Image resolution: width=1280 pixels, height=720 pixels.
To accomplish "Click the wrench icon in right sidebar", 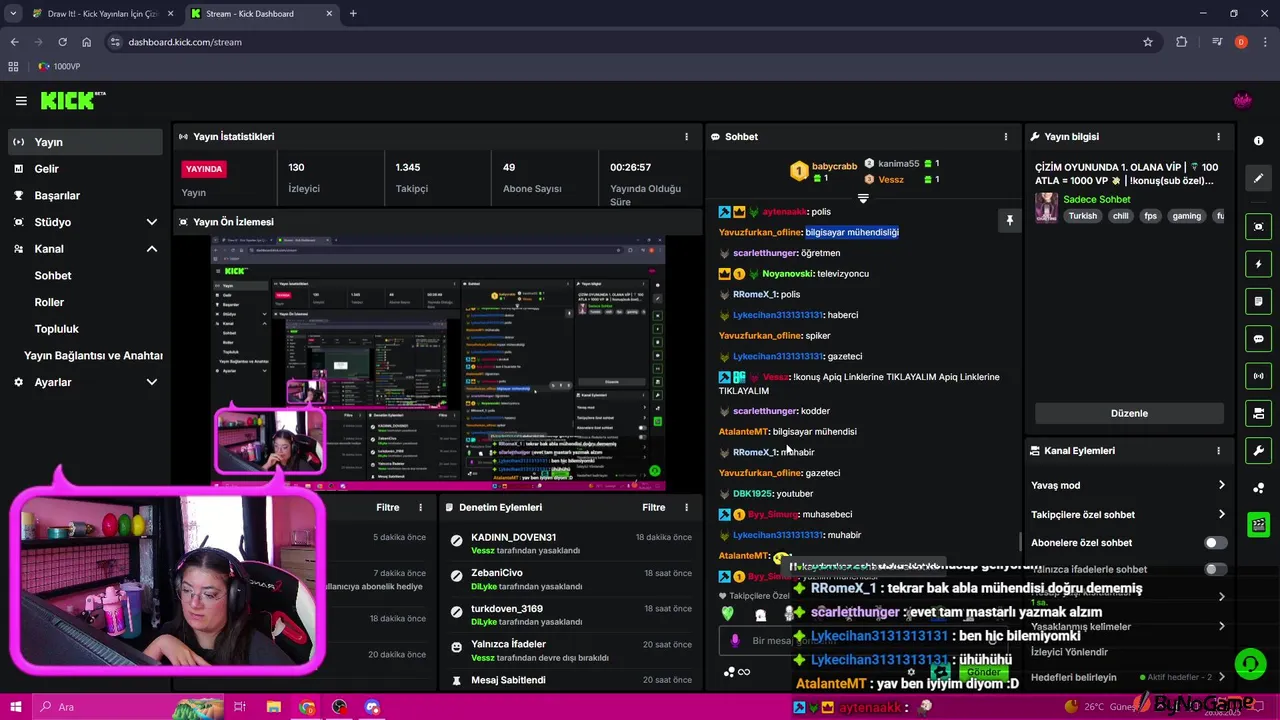I will pyautogui.click(x=1258, y=450).
